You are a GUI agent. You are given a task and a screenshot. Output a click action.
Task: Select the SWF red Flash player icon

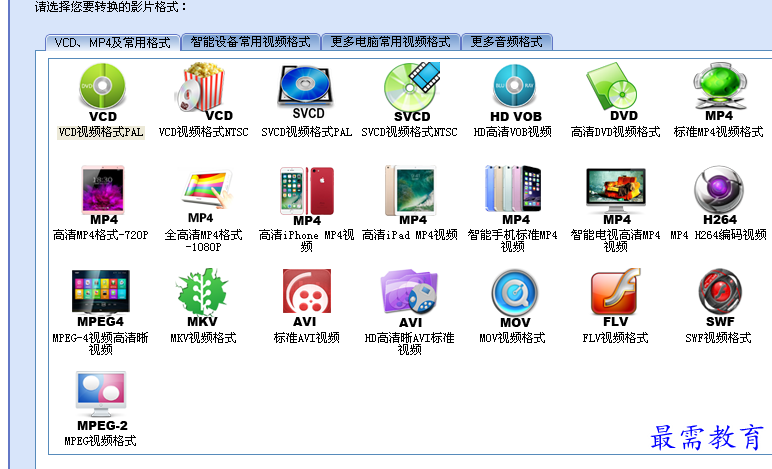pyautogui.click(x=719, y=298)
